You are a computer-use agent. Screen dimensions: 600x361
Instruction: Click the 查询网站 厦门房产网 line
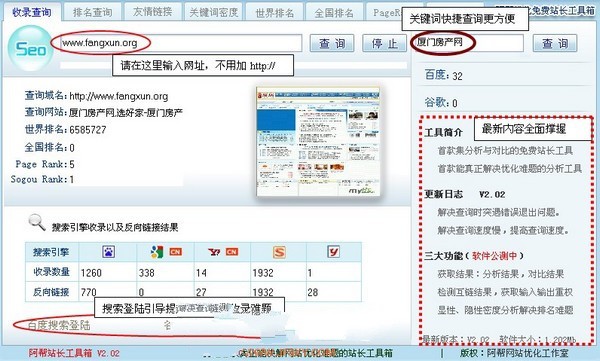[x=104, y=113]
